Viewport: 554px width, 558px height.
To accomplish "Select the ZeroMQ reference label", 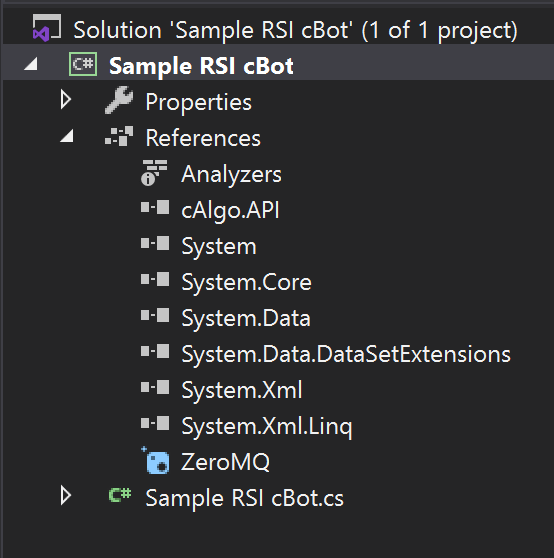I will point(225,462).
